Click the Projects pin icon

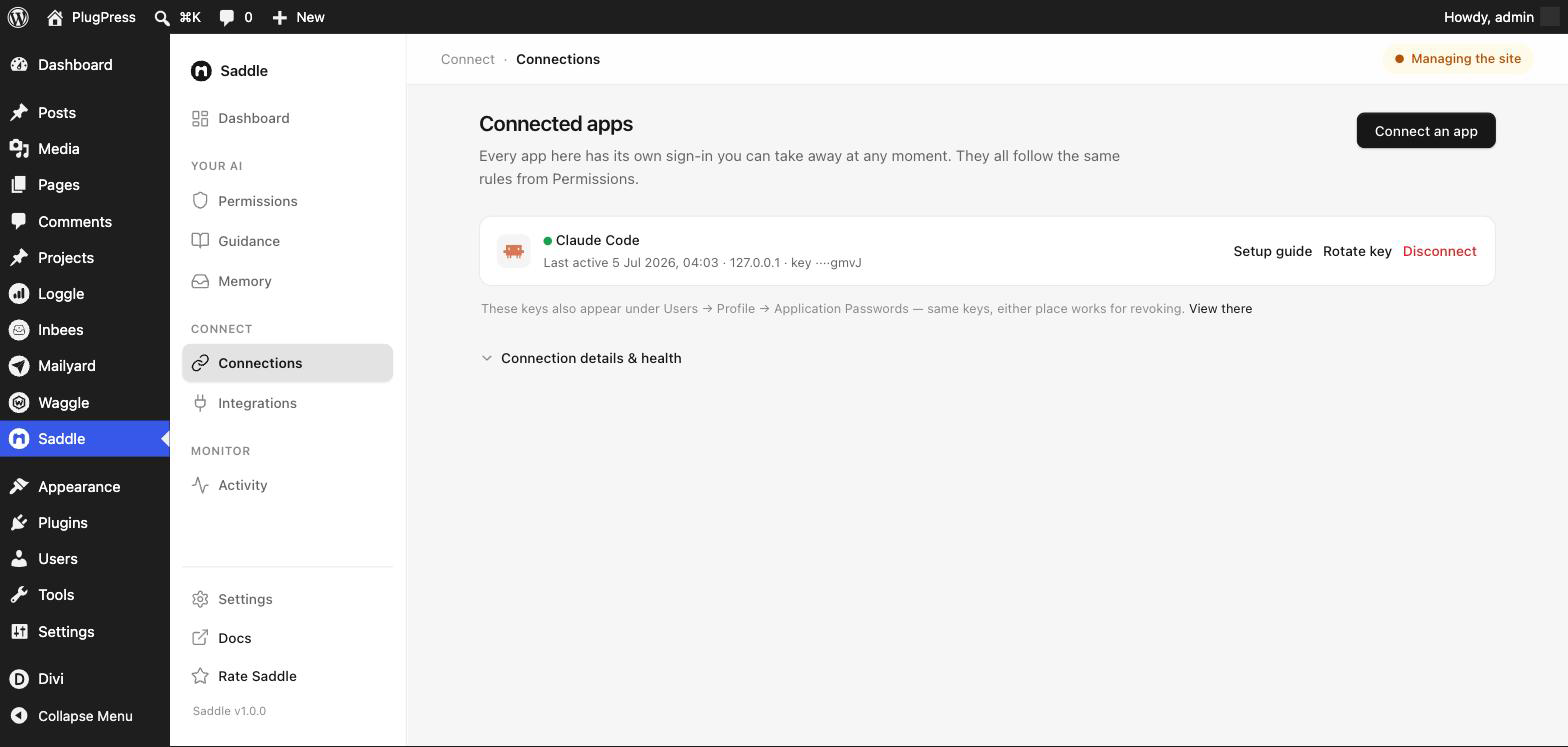[19, 258]
